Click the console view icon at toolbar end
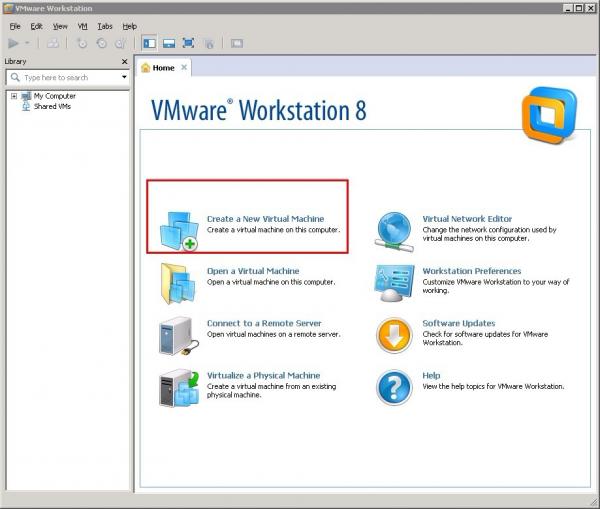 (x=237, y=43)
